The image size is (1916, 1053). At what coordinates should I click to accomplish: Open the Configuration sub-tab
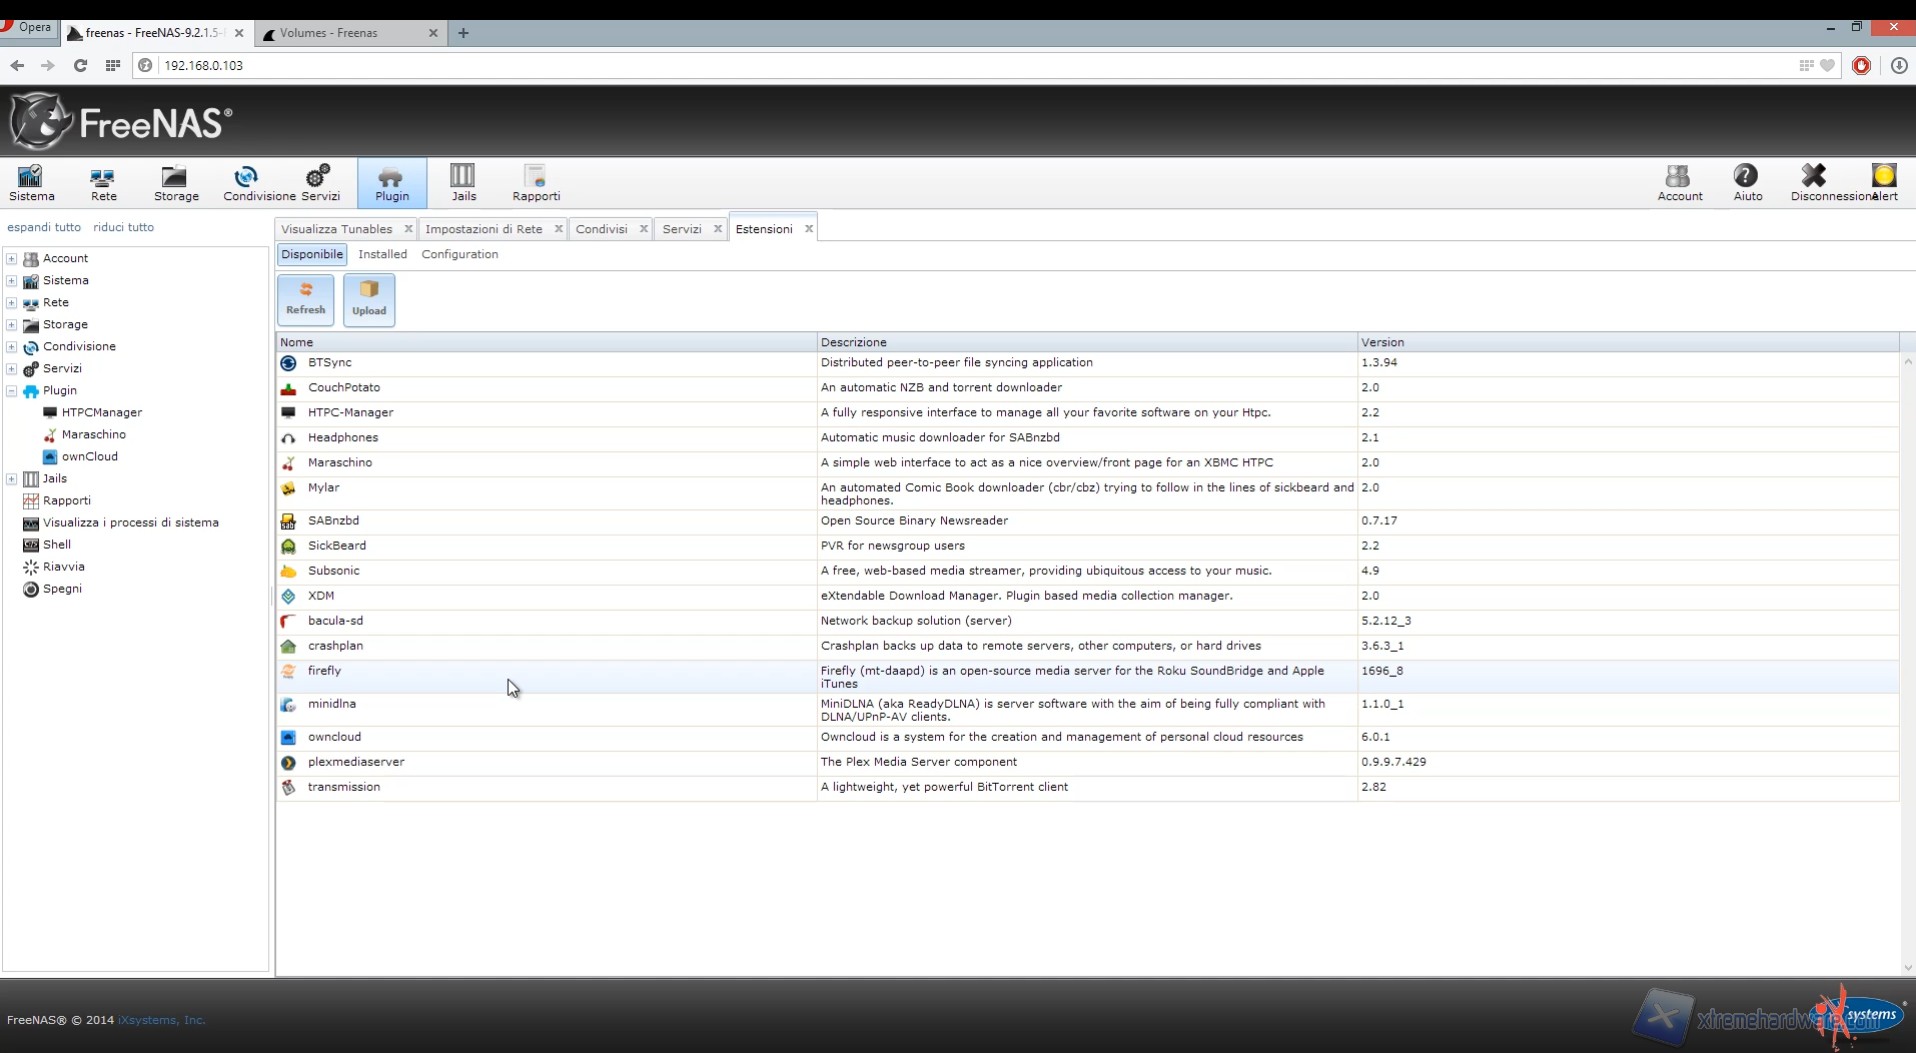tap(459, 255)
